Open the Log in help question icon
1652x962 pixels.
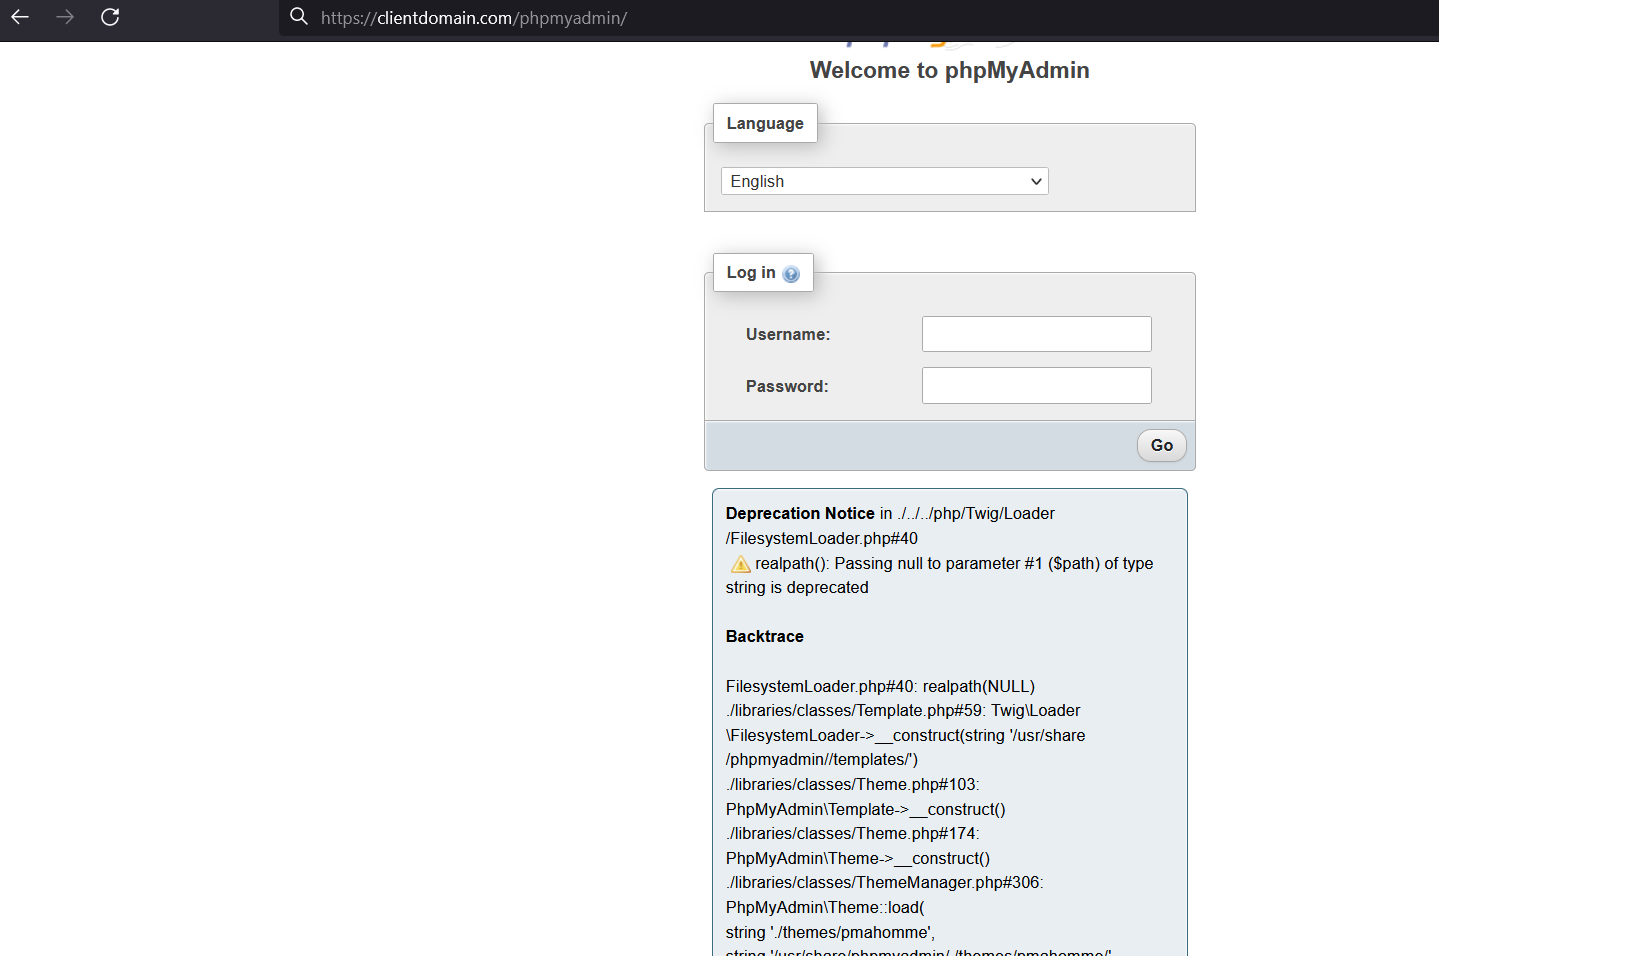pos(791,274)
